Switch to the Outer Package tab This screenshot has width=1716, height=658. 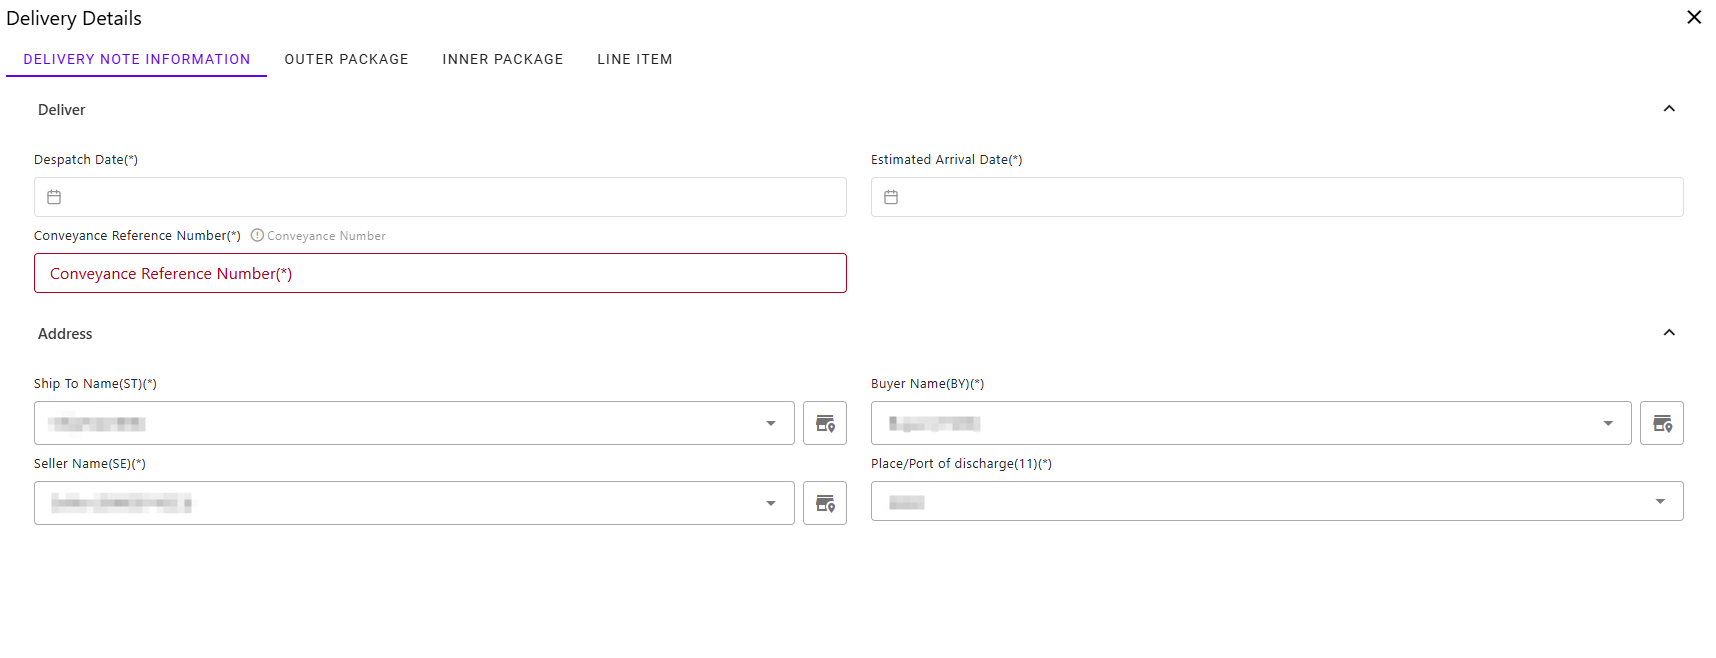pyautogui.click(x=346, y=59)
